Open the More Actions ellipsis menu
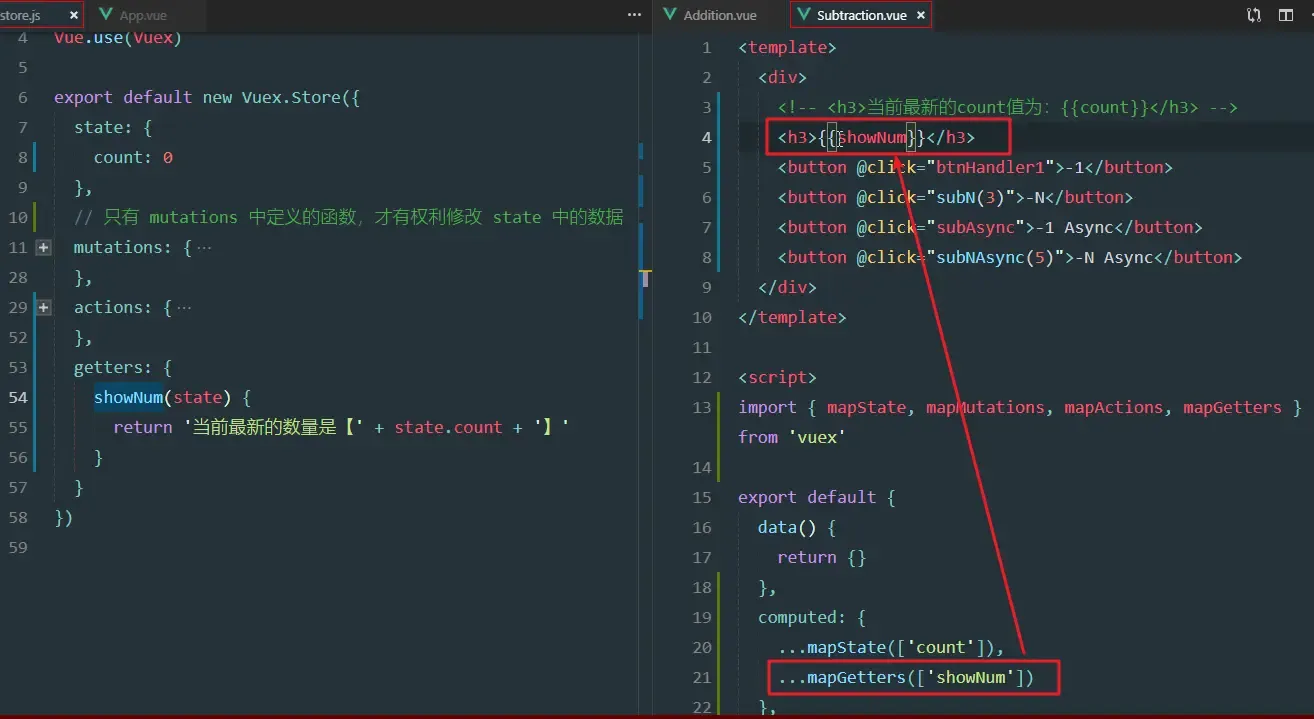This screenshot has width=1314, height=719. pyautogui.click(x=633, y=15)
